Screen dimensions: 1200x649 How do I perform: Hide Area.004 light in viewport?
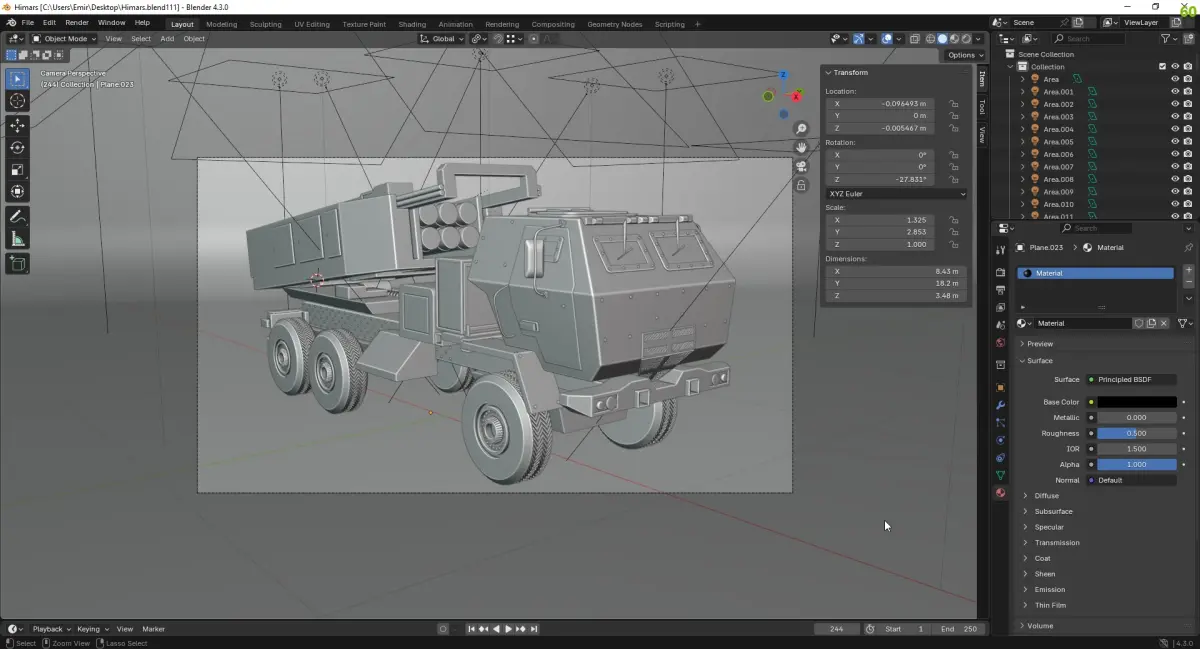pos(1175,129)
